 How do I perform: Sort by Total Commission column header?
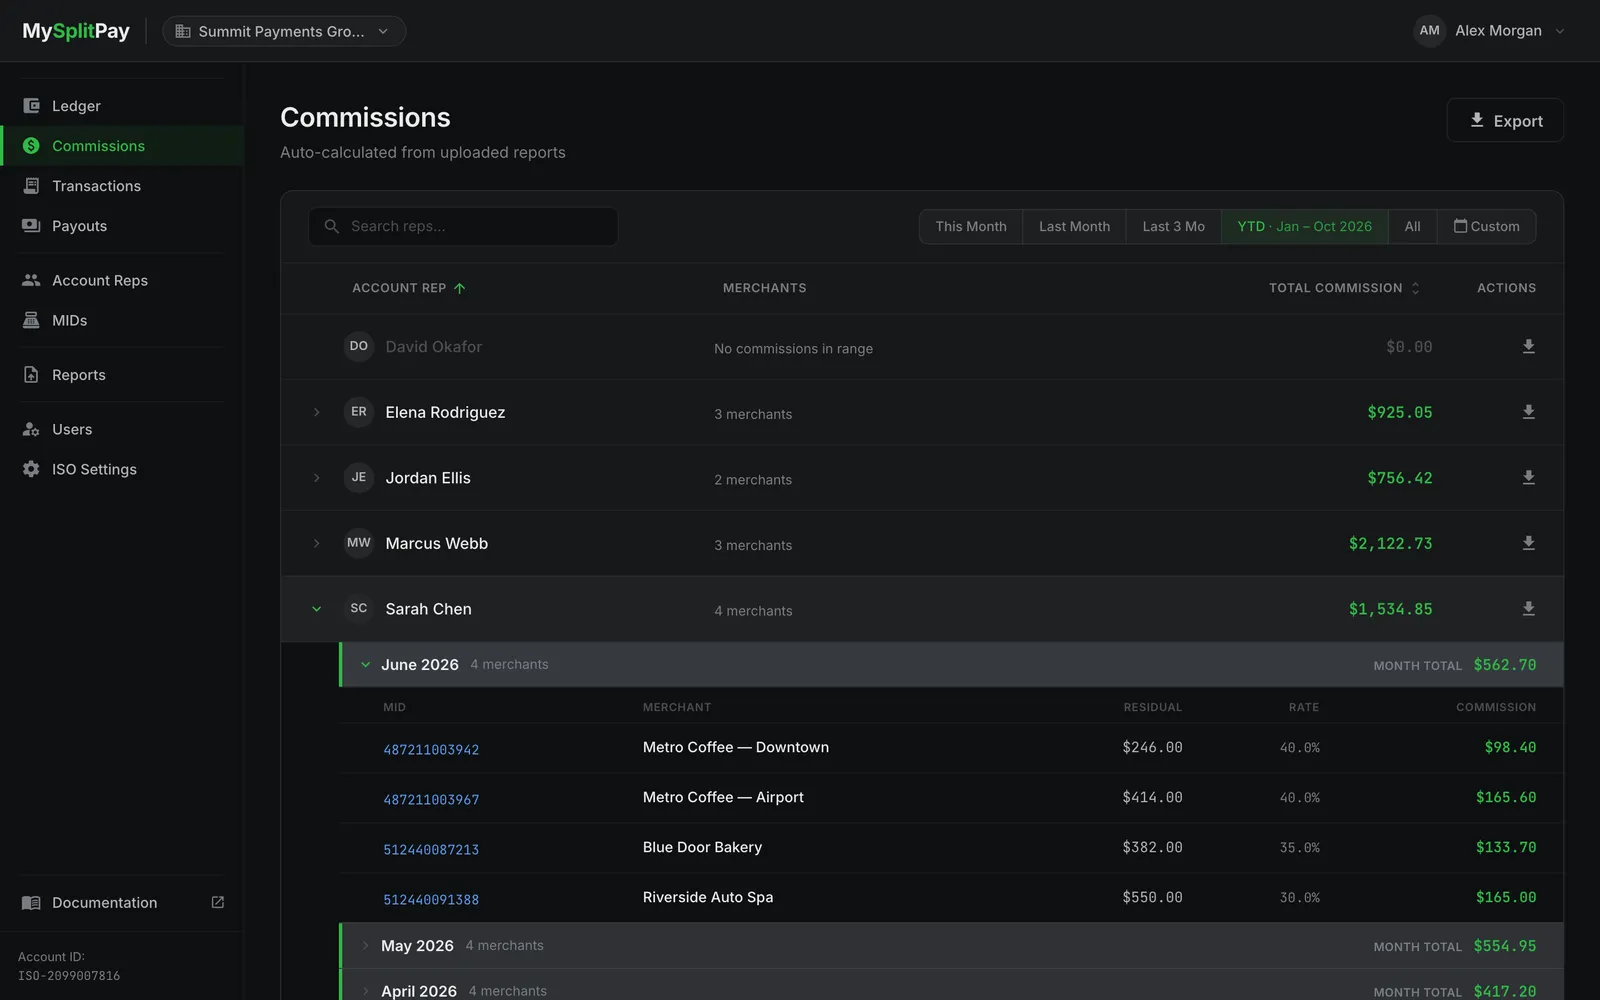pos(1344,288)
